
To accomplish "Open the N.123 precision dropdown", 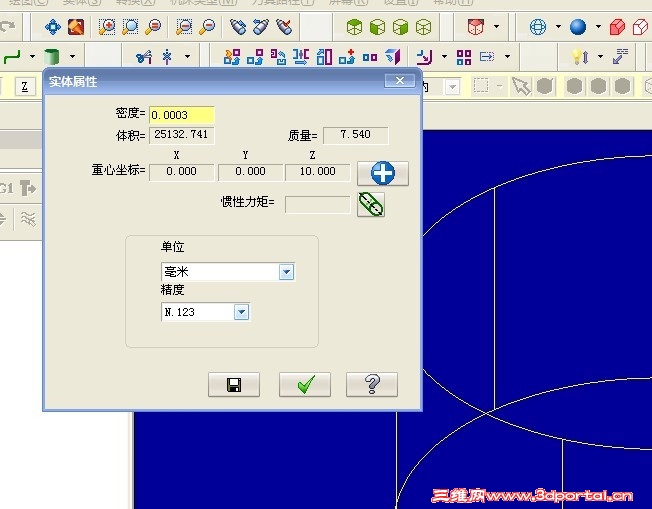I will (x=242, y=312).
